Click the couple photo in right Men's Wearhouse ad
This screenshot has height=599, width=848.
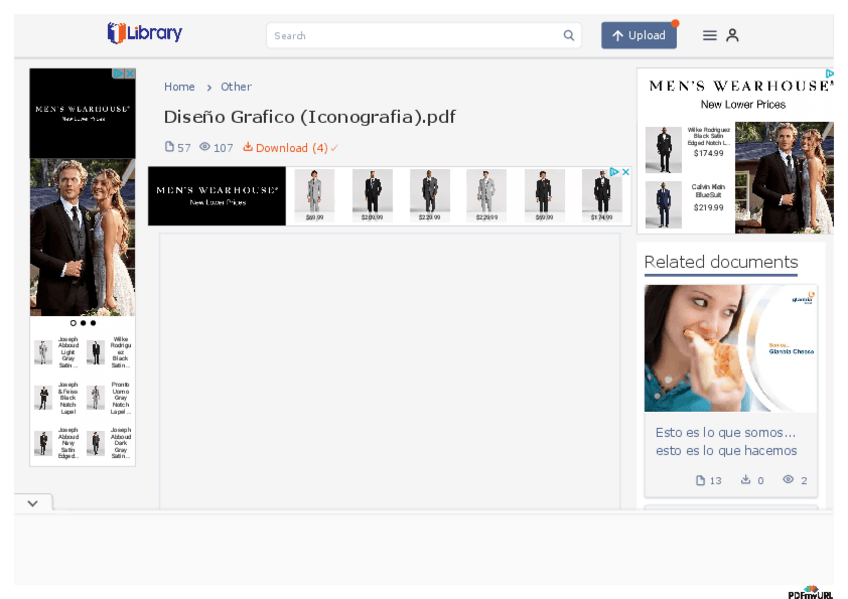[784, 177]
